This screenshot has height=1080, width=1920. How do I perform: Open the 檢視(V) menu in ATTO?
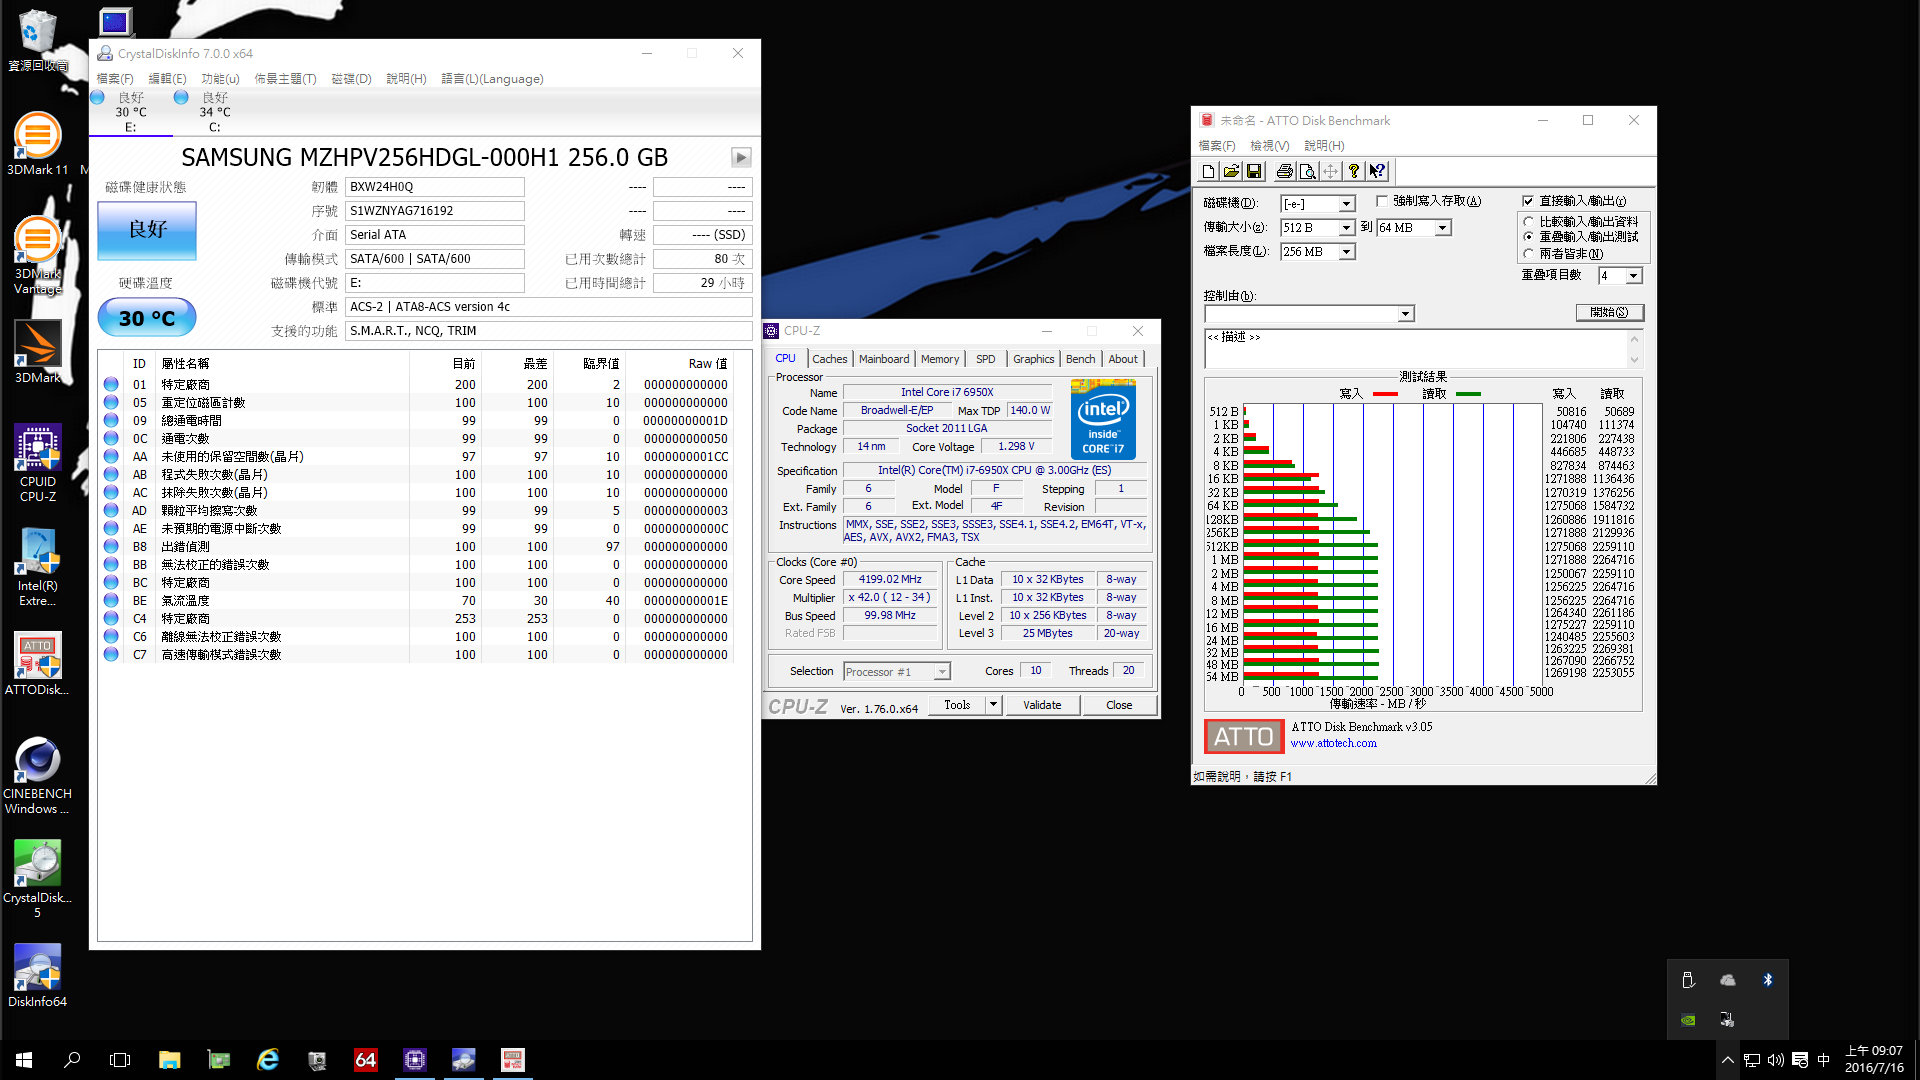[1269, 146]
